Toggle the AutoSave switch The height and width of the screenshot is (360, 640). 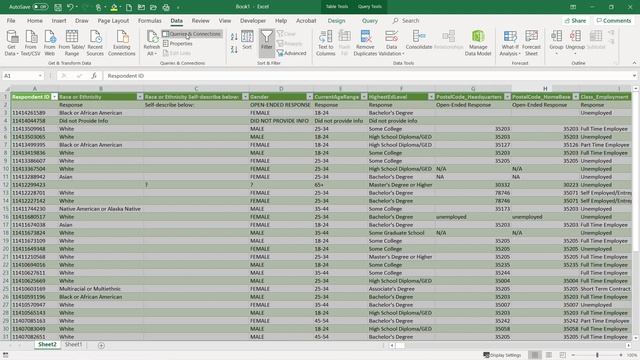click(40, 7)
